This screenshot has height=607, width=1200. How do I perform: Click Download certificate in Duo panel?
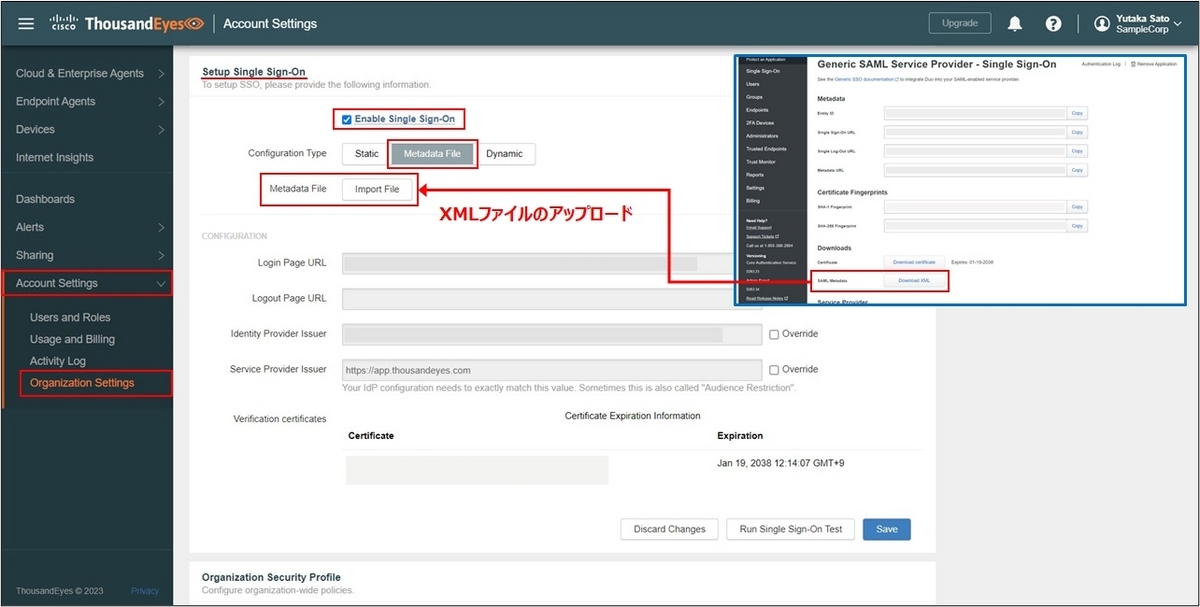pos(914,262)
